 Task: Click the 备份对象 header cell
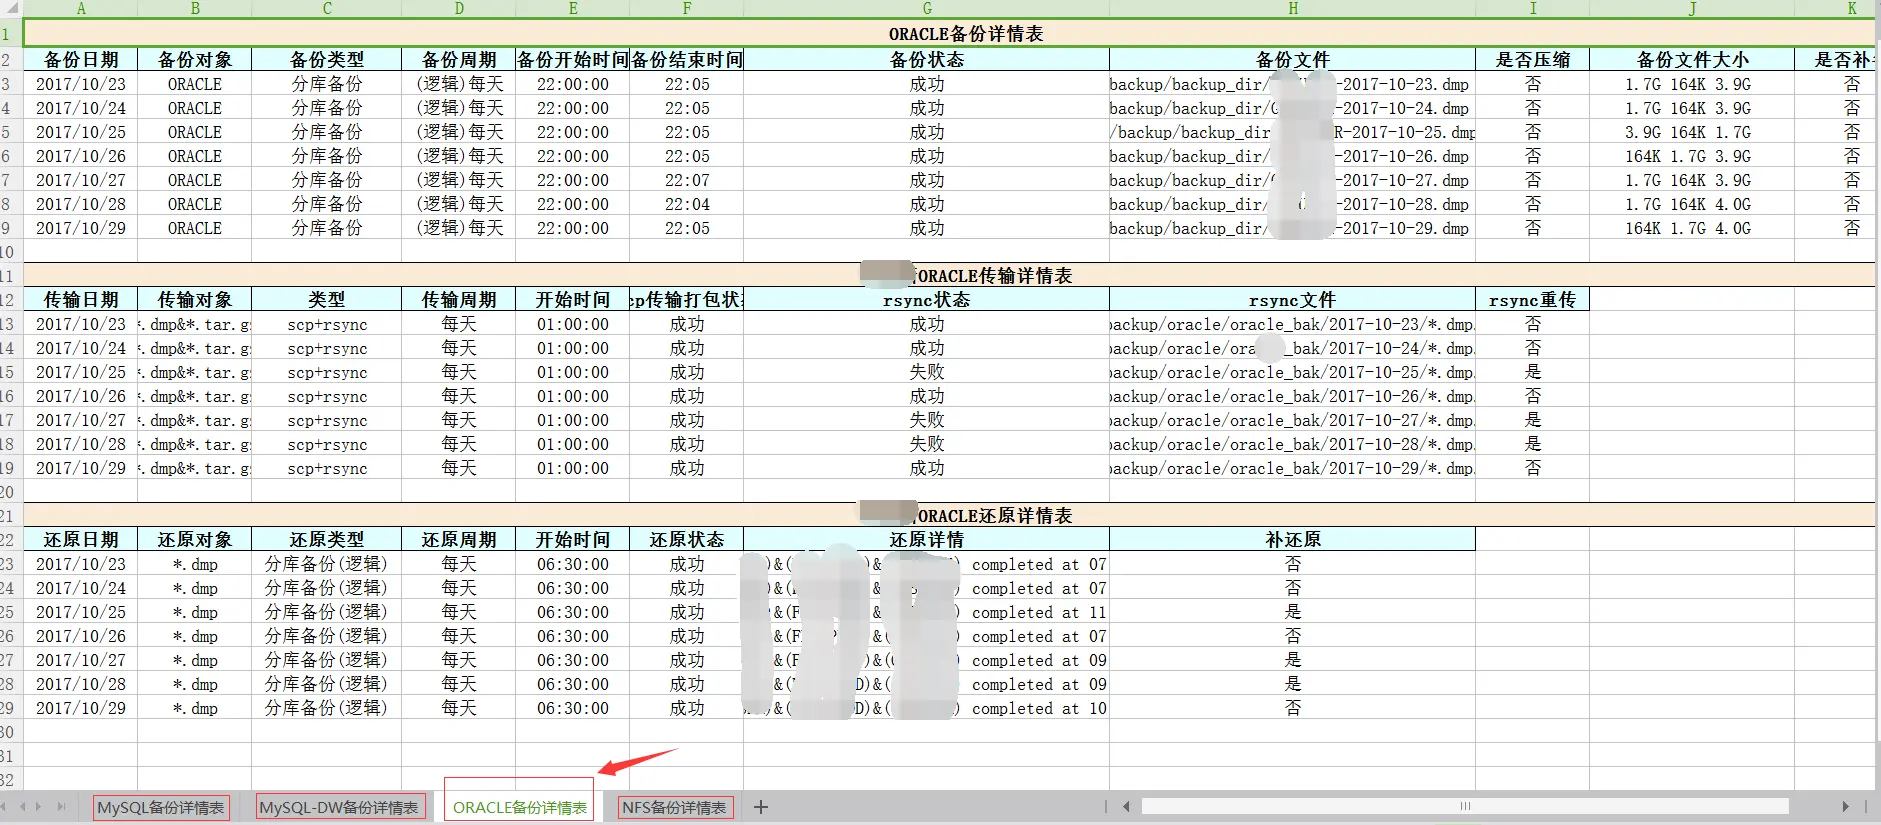pyautogui.click(x=195, y=59)
